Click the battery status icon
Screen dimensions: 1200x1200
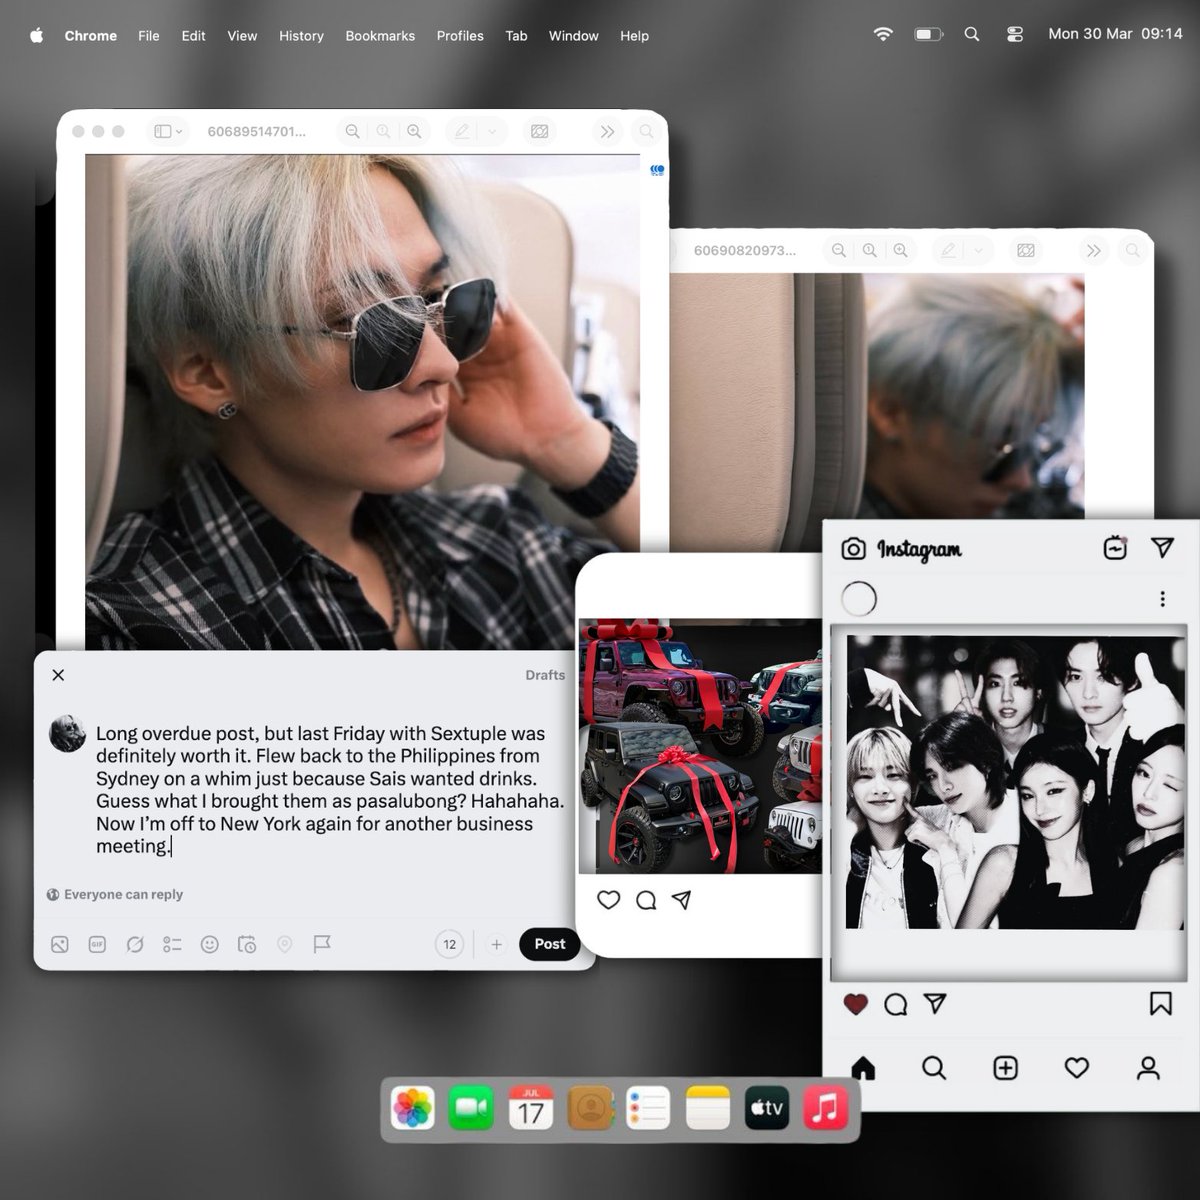pos(928,34)
